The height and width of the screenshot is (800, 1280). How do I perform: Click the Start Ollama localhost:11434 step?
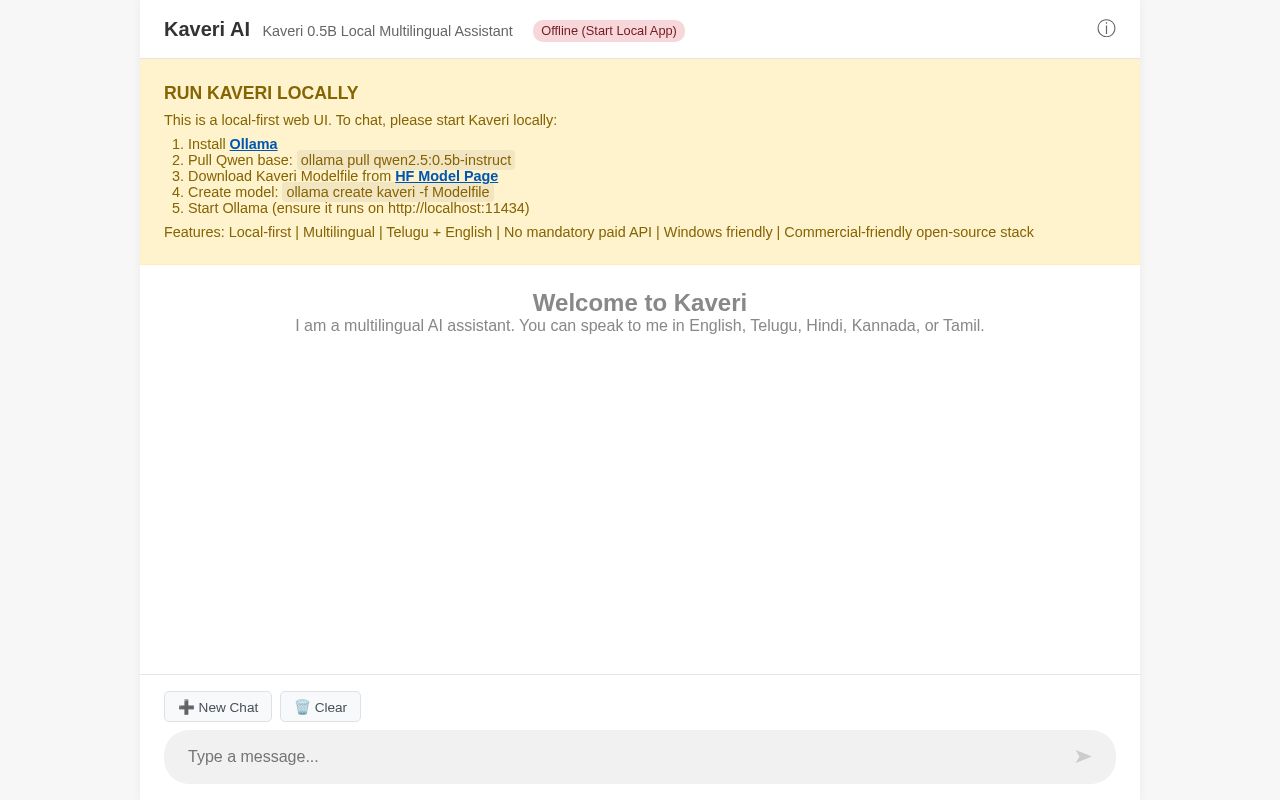coord(359,208)
